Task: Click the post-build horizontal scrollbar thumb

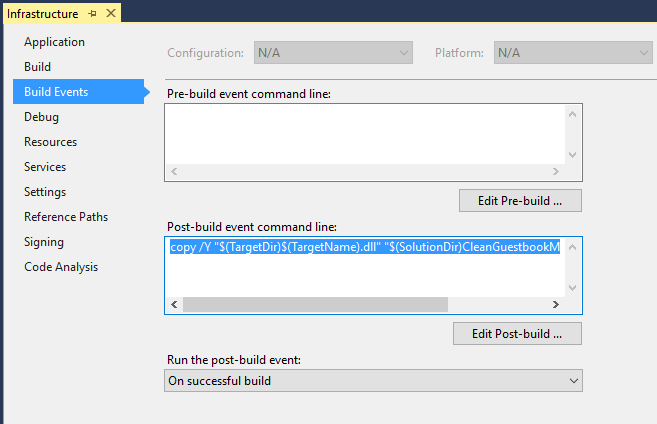Action: [x=315, y=305]
